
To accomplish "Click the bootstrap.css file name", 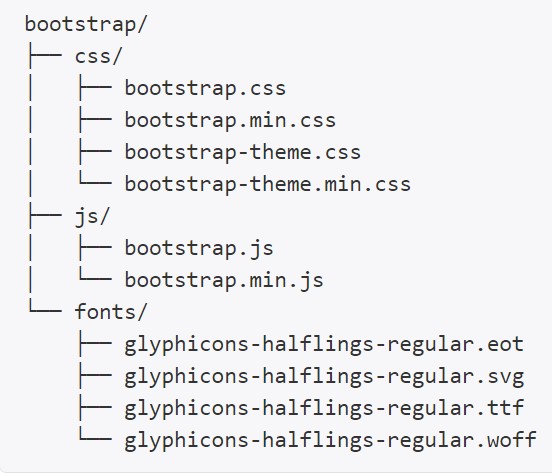I will tap(205, 88).
